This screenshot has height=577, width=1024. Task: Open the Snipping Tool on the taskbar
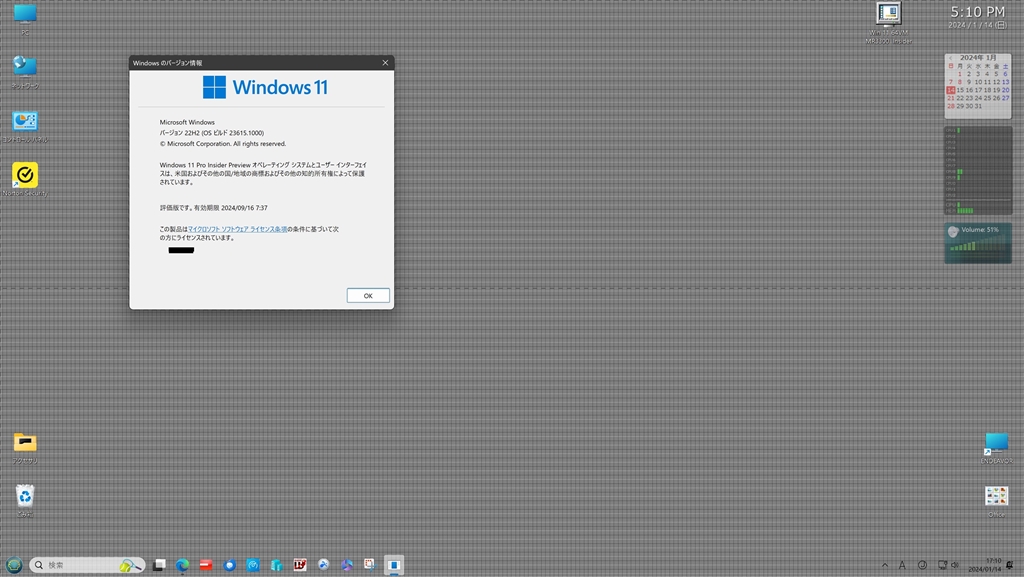tap(370, 565)
